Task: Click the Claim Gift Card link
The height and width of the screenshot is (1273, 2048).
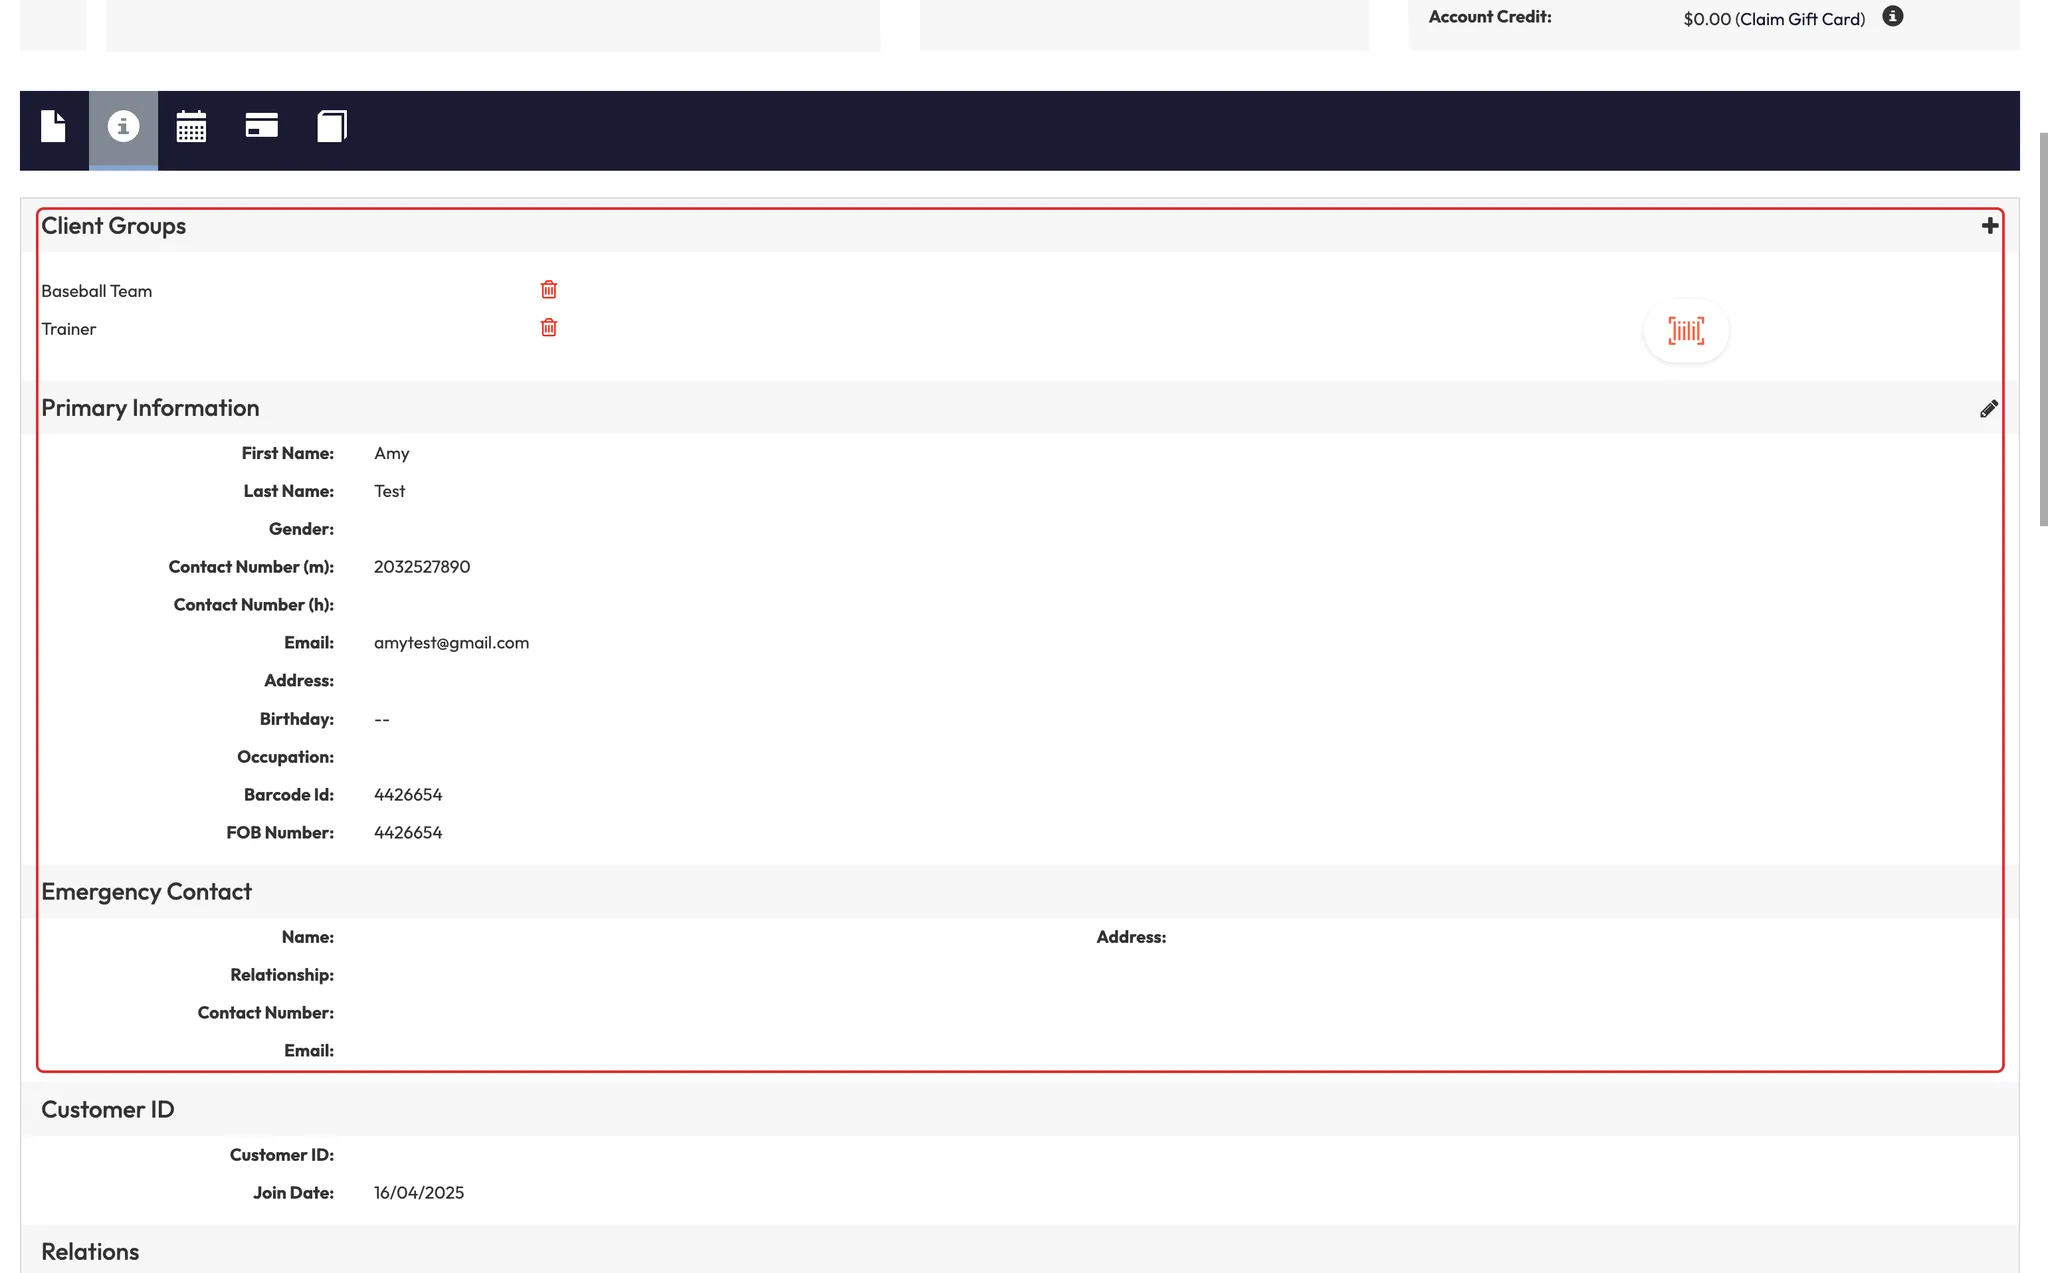Action: (x=1801, y=19)
